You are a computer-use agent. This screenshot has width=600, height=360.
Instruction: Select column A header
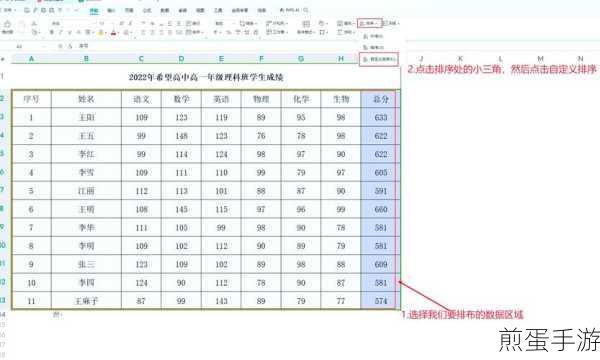(31, 59)
